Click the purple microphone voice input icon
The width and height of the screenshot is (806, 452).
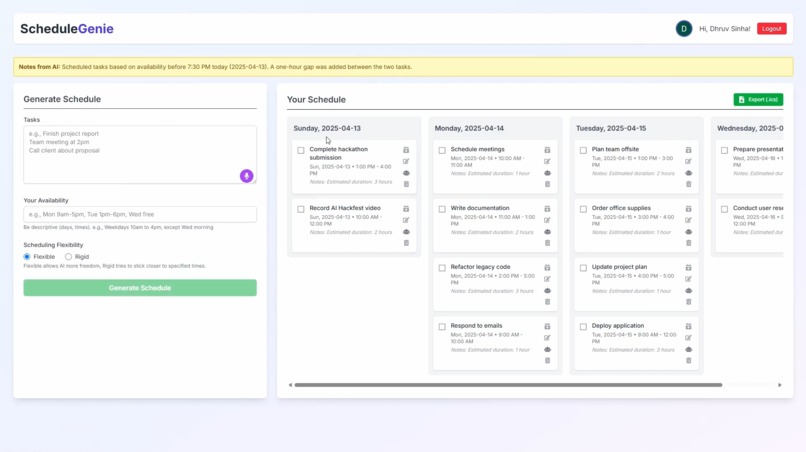pos(247,176)
